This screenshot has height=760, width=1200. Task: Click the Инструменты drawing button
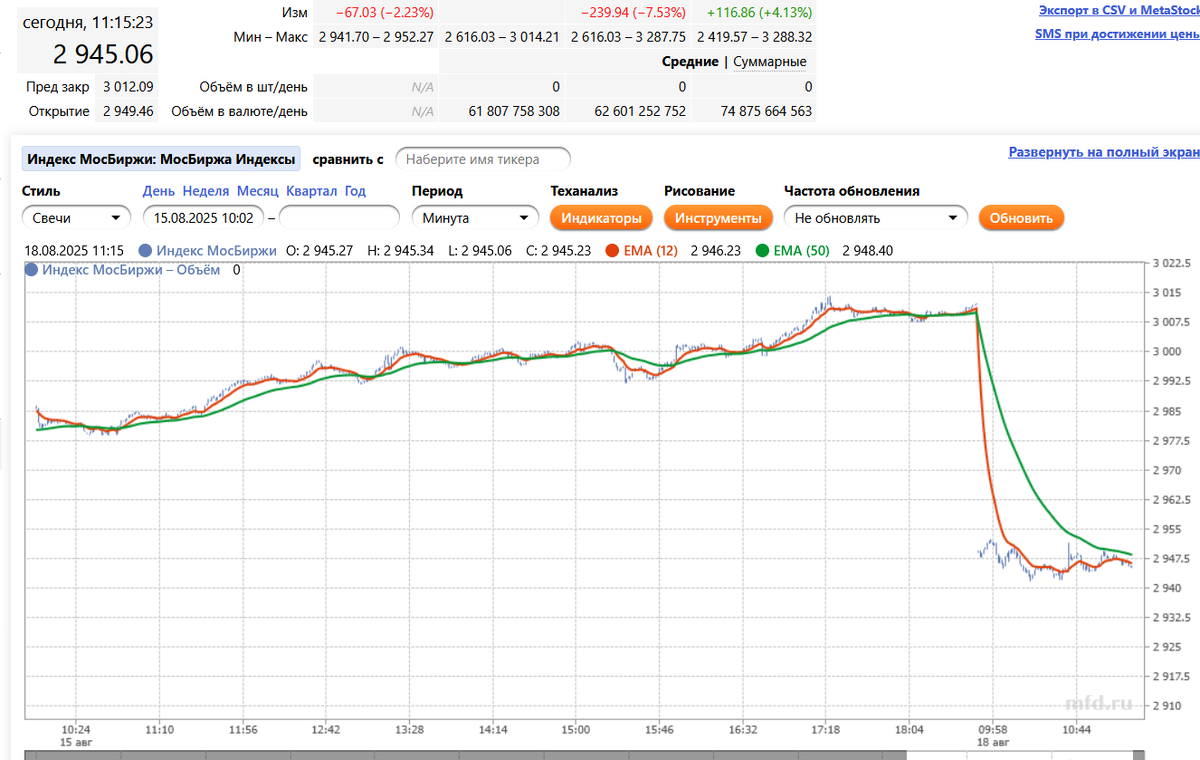click(718, 218)
